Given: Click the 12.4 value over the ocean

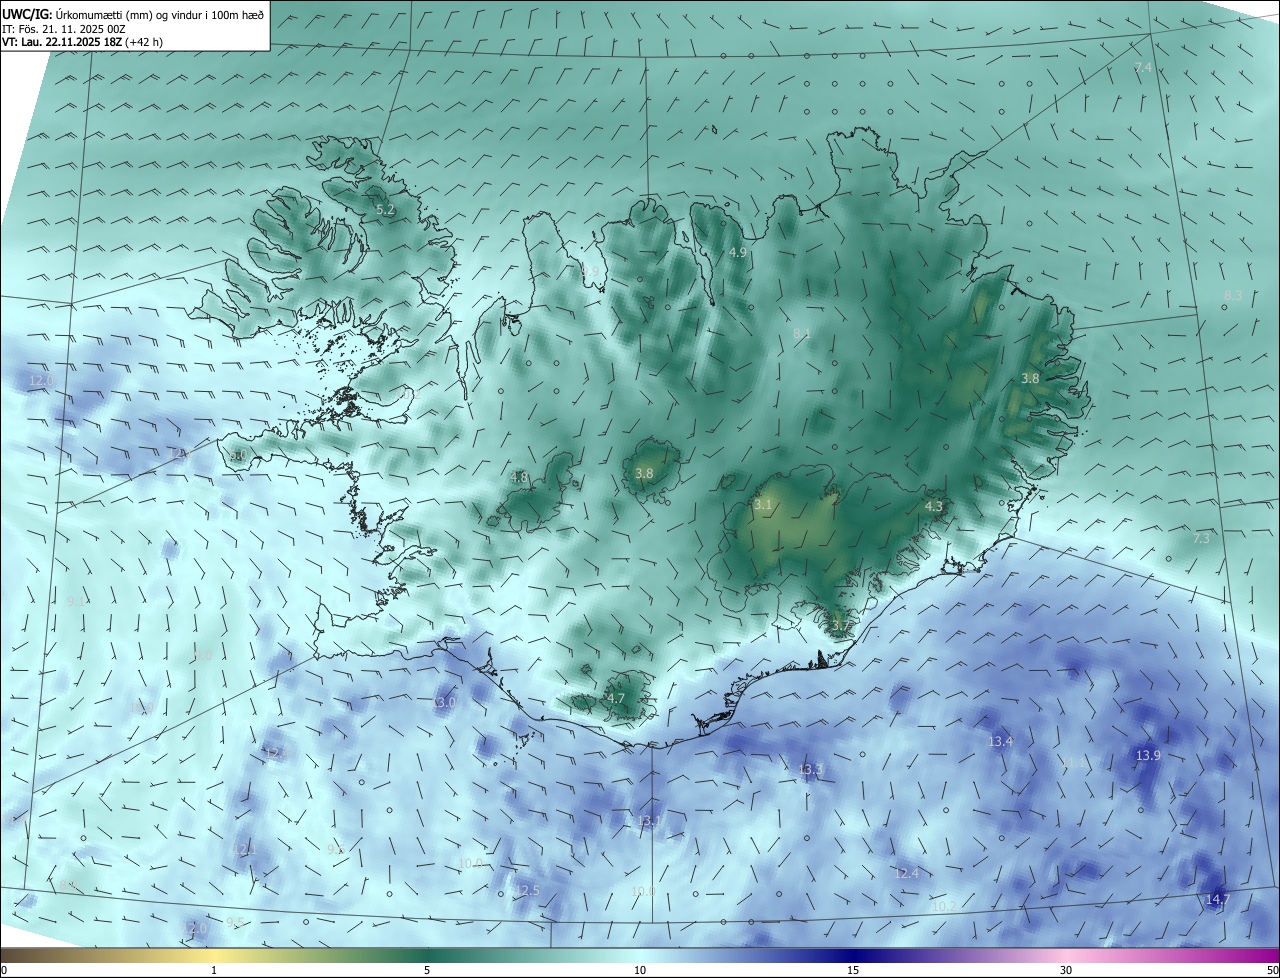Looking at the screenshot, I should coord(906,873).
